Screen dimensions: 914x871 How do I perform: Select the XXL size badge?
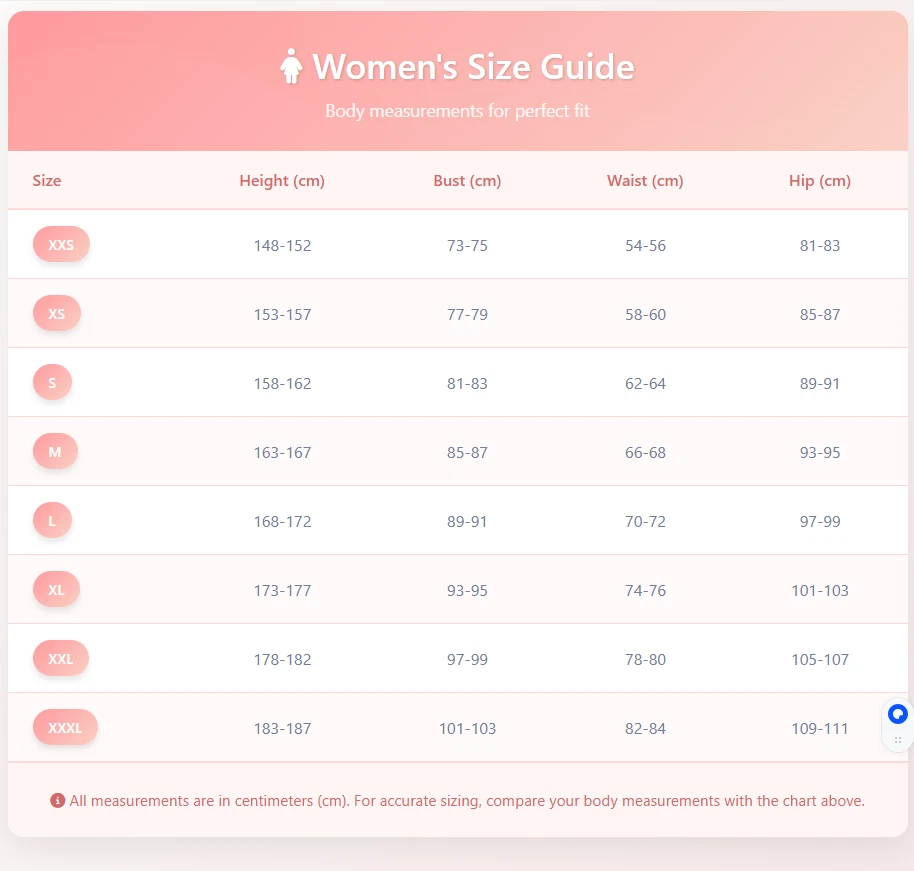[61, 659]
